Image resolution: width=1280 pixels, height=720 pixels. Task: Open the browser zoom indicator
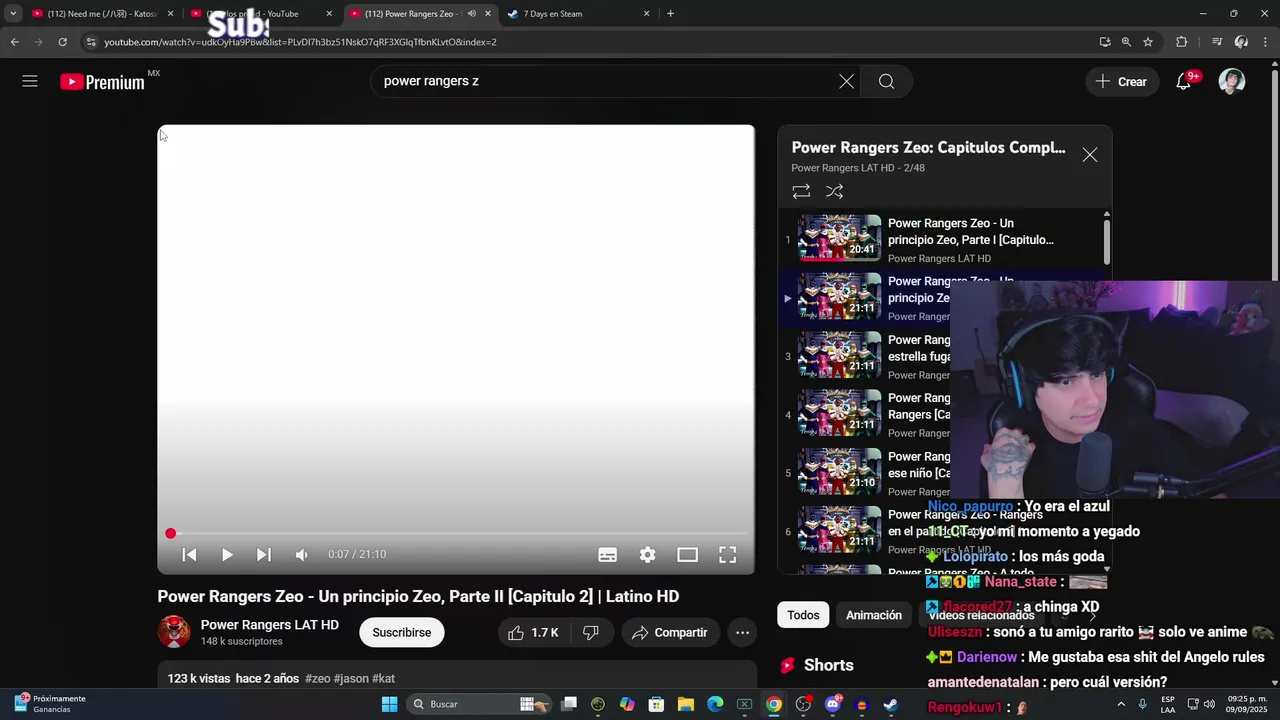coord(1126,42)
